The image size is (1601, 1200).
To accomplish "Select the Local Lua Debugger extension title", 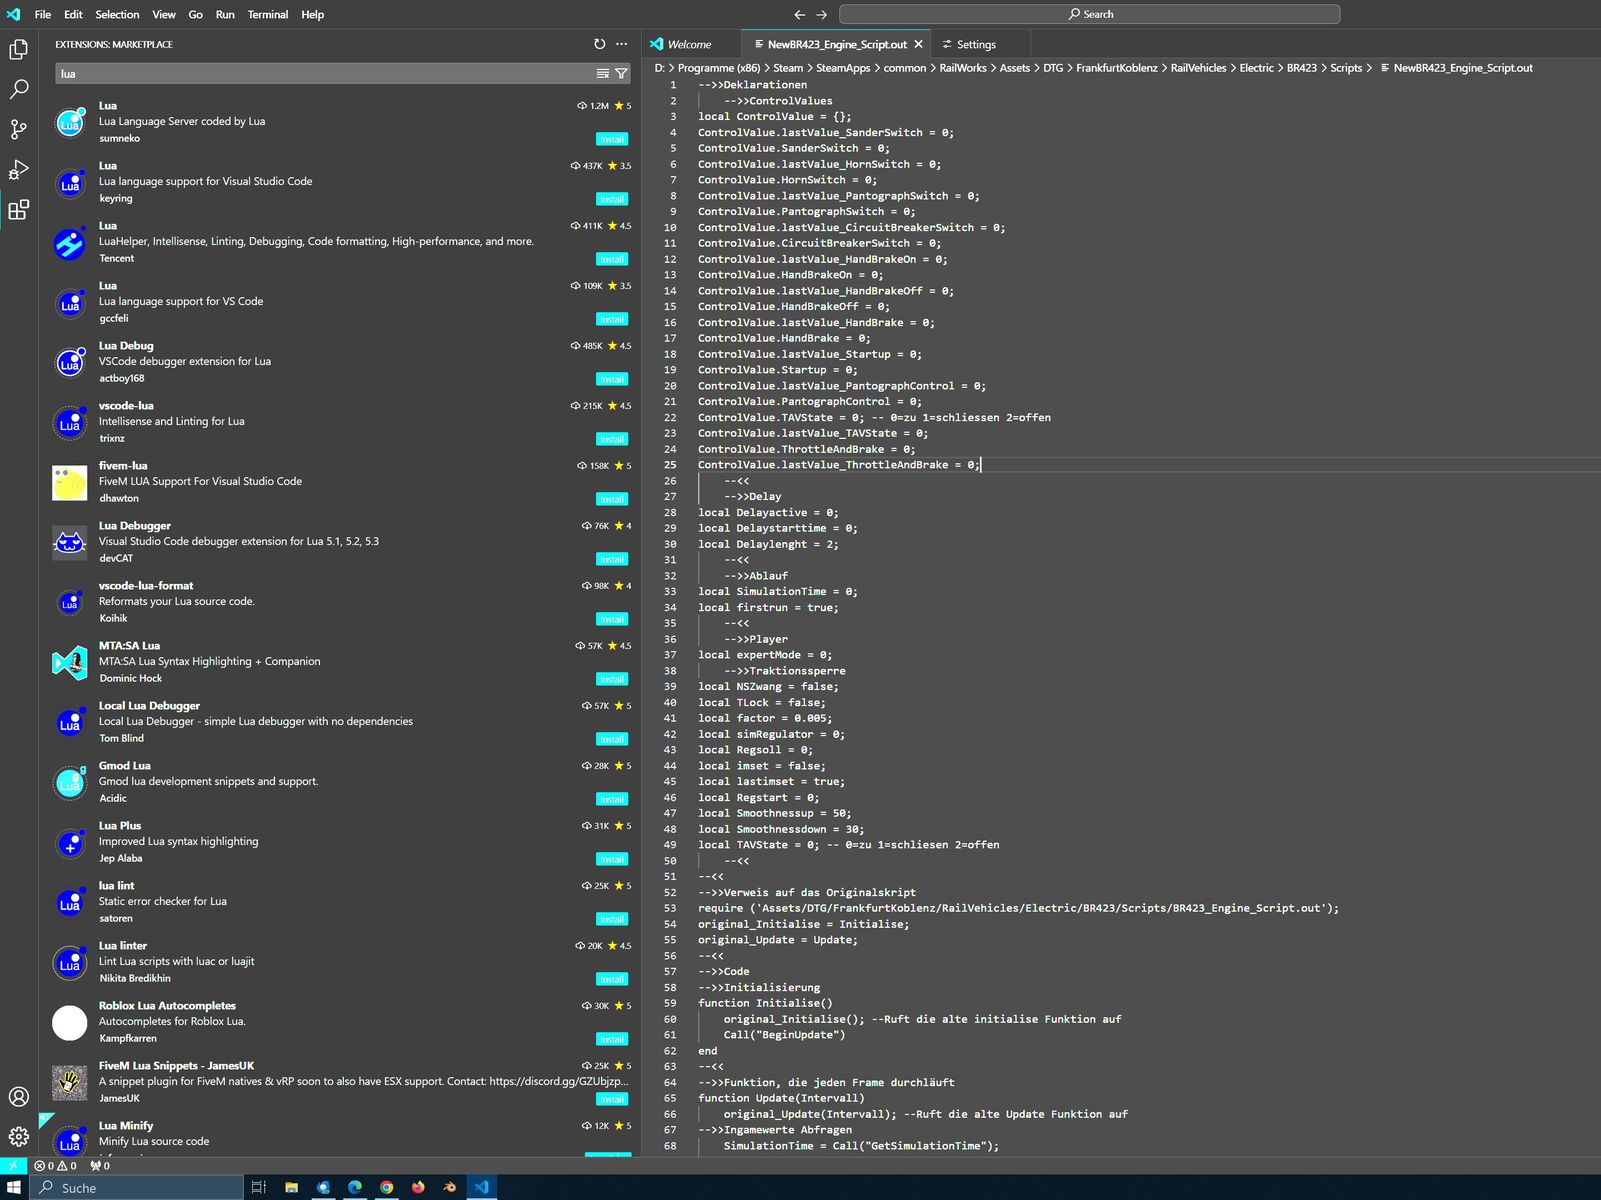I will click(x=149, y=706).
